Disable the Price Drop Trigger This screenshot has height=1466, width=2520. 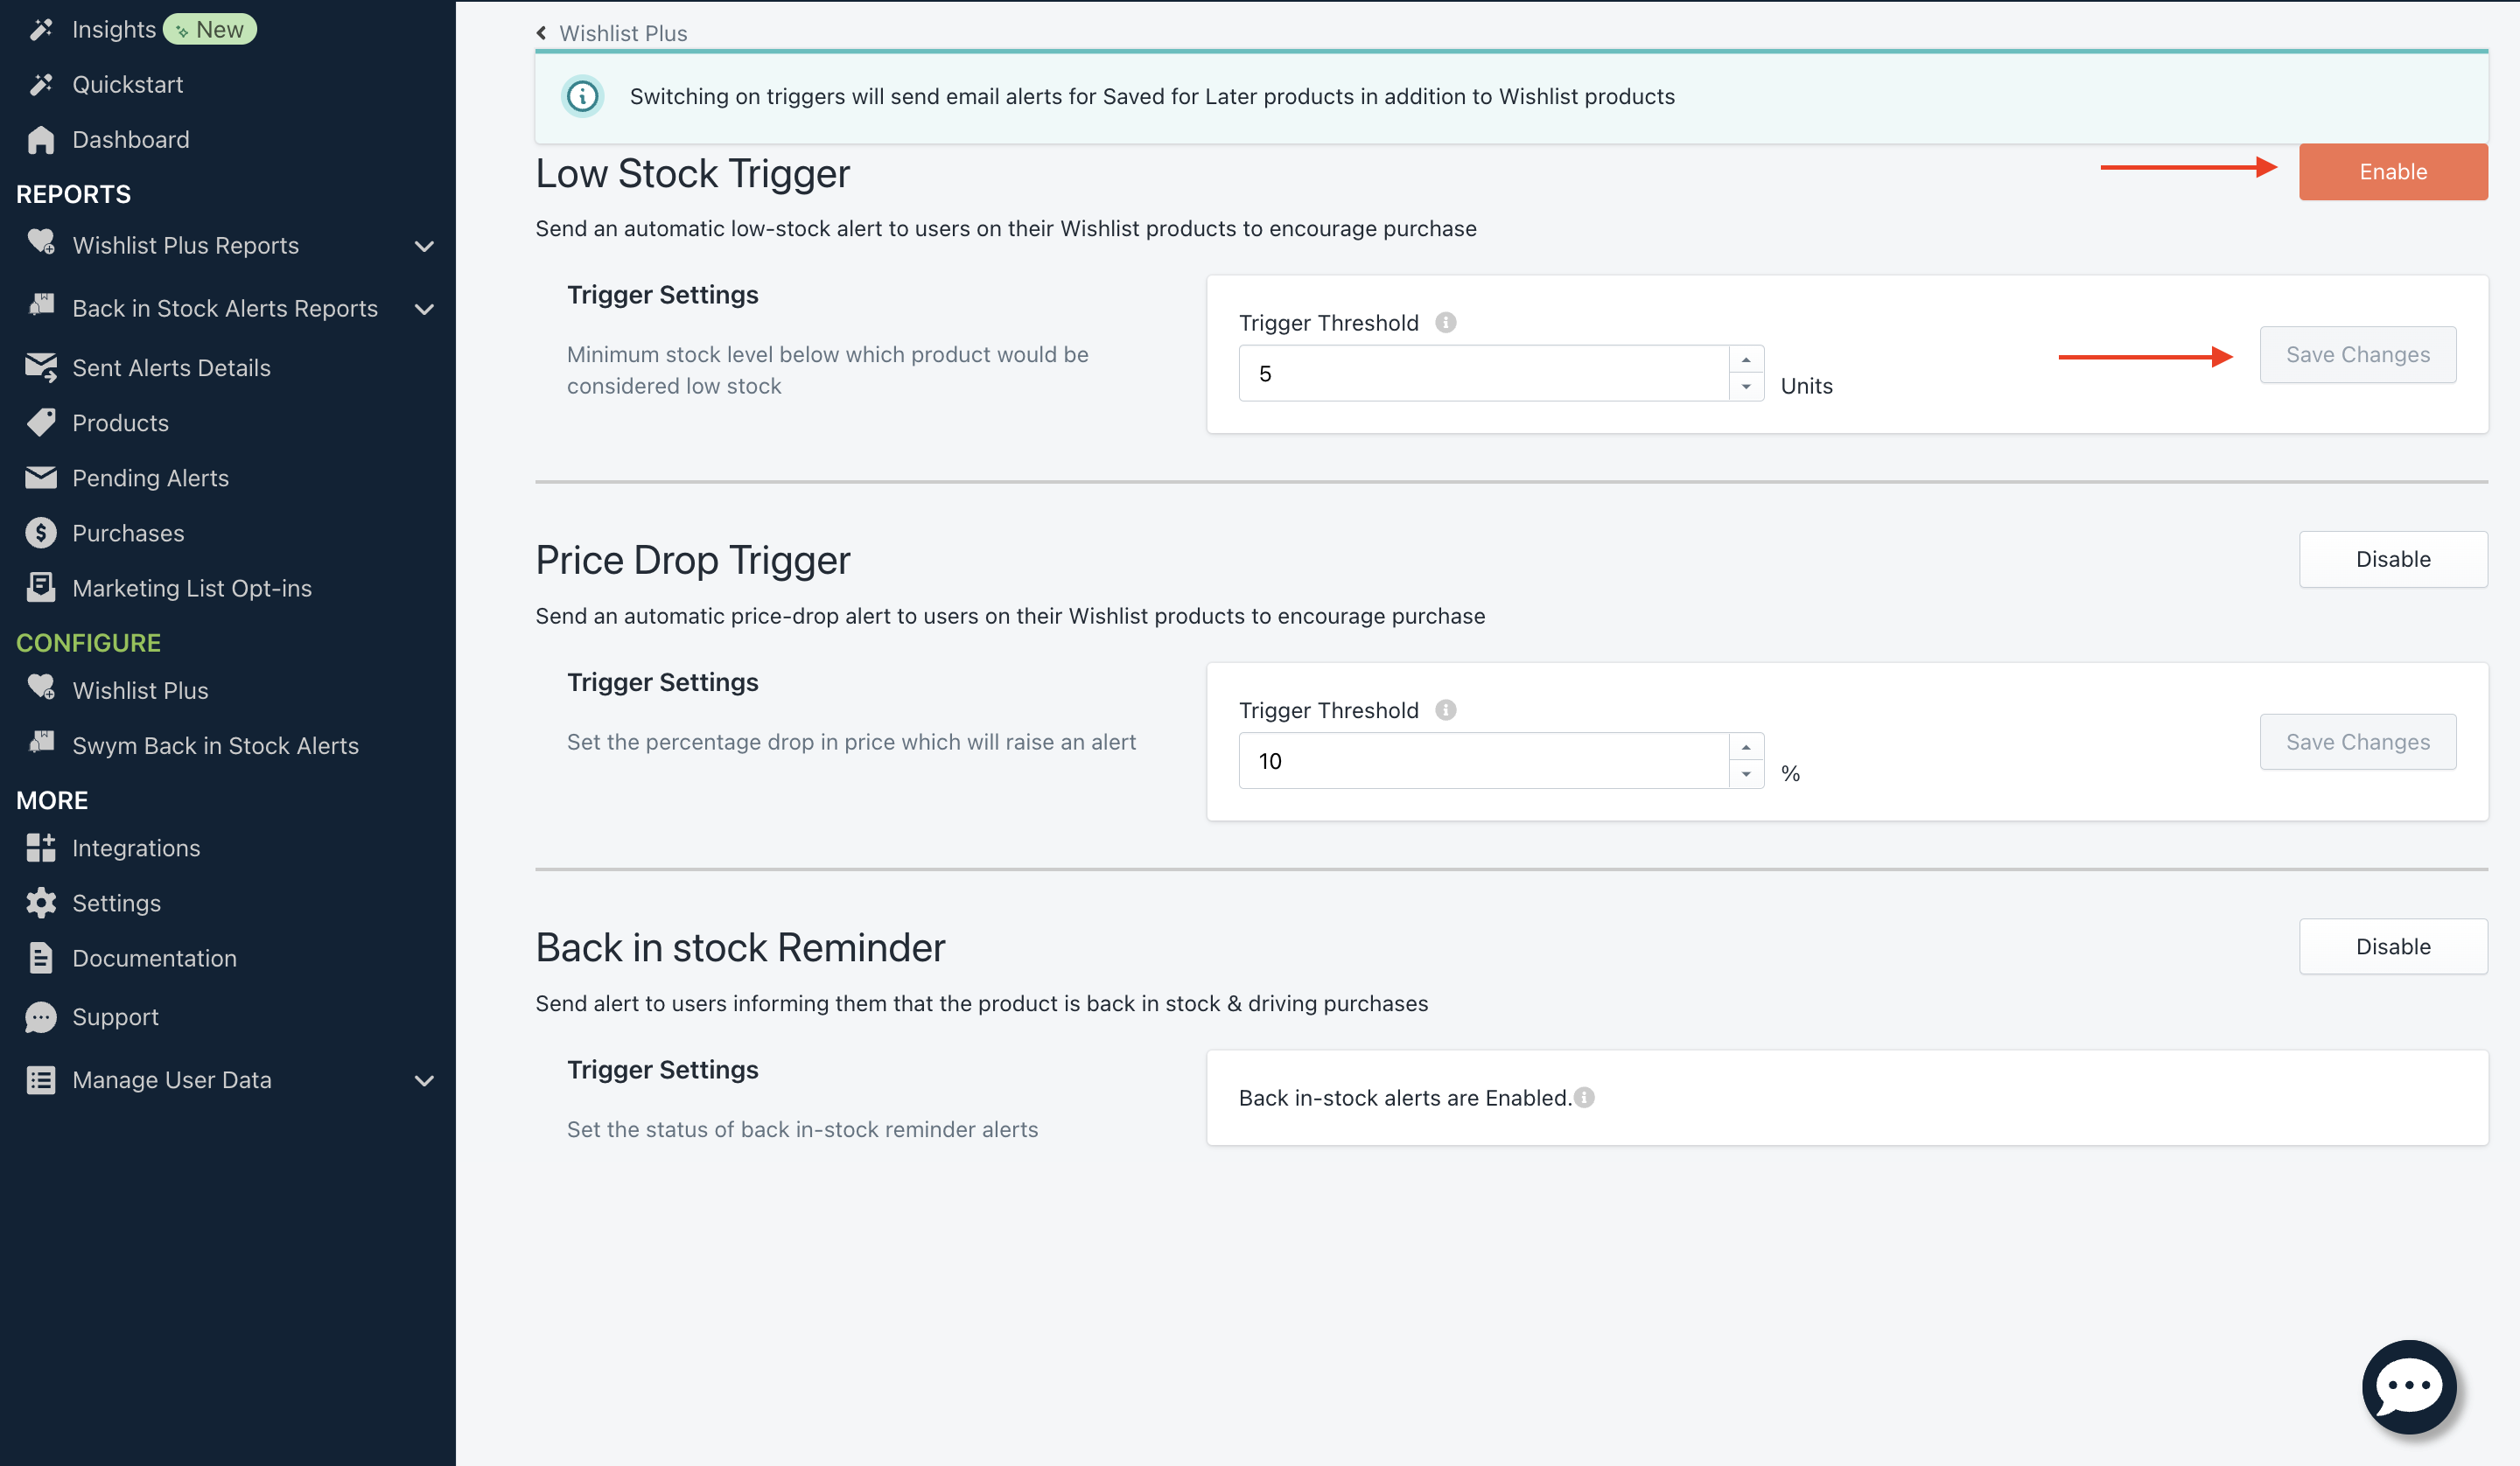tap(2392, 559)
